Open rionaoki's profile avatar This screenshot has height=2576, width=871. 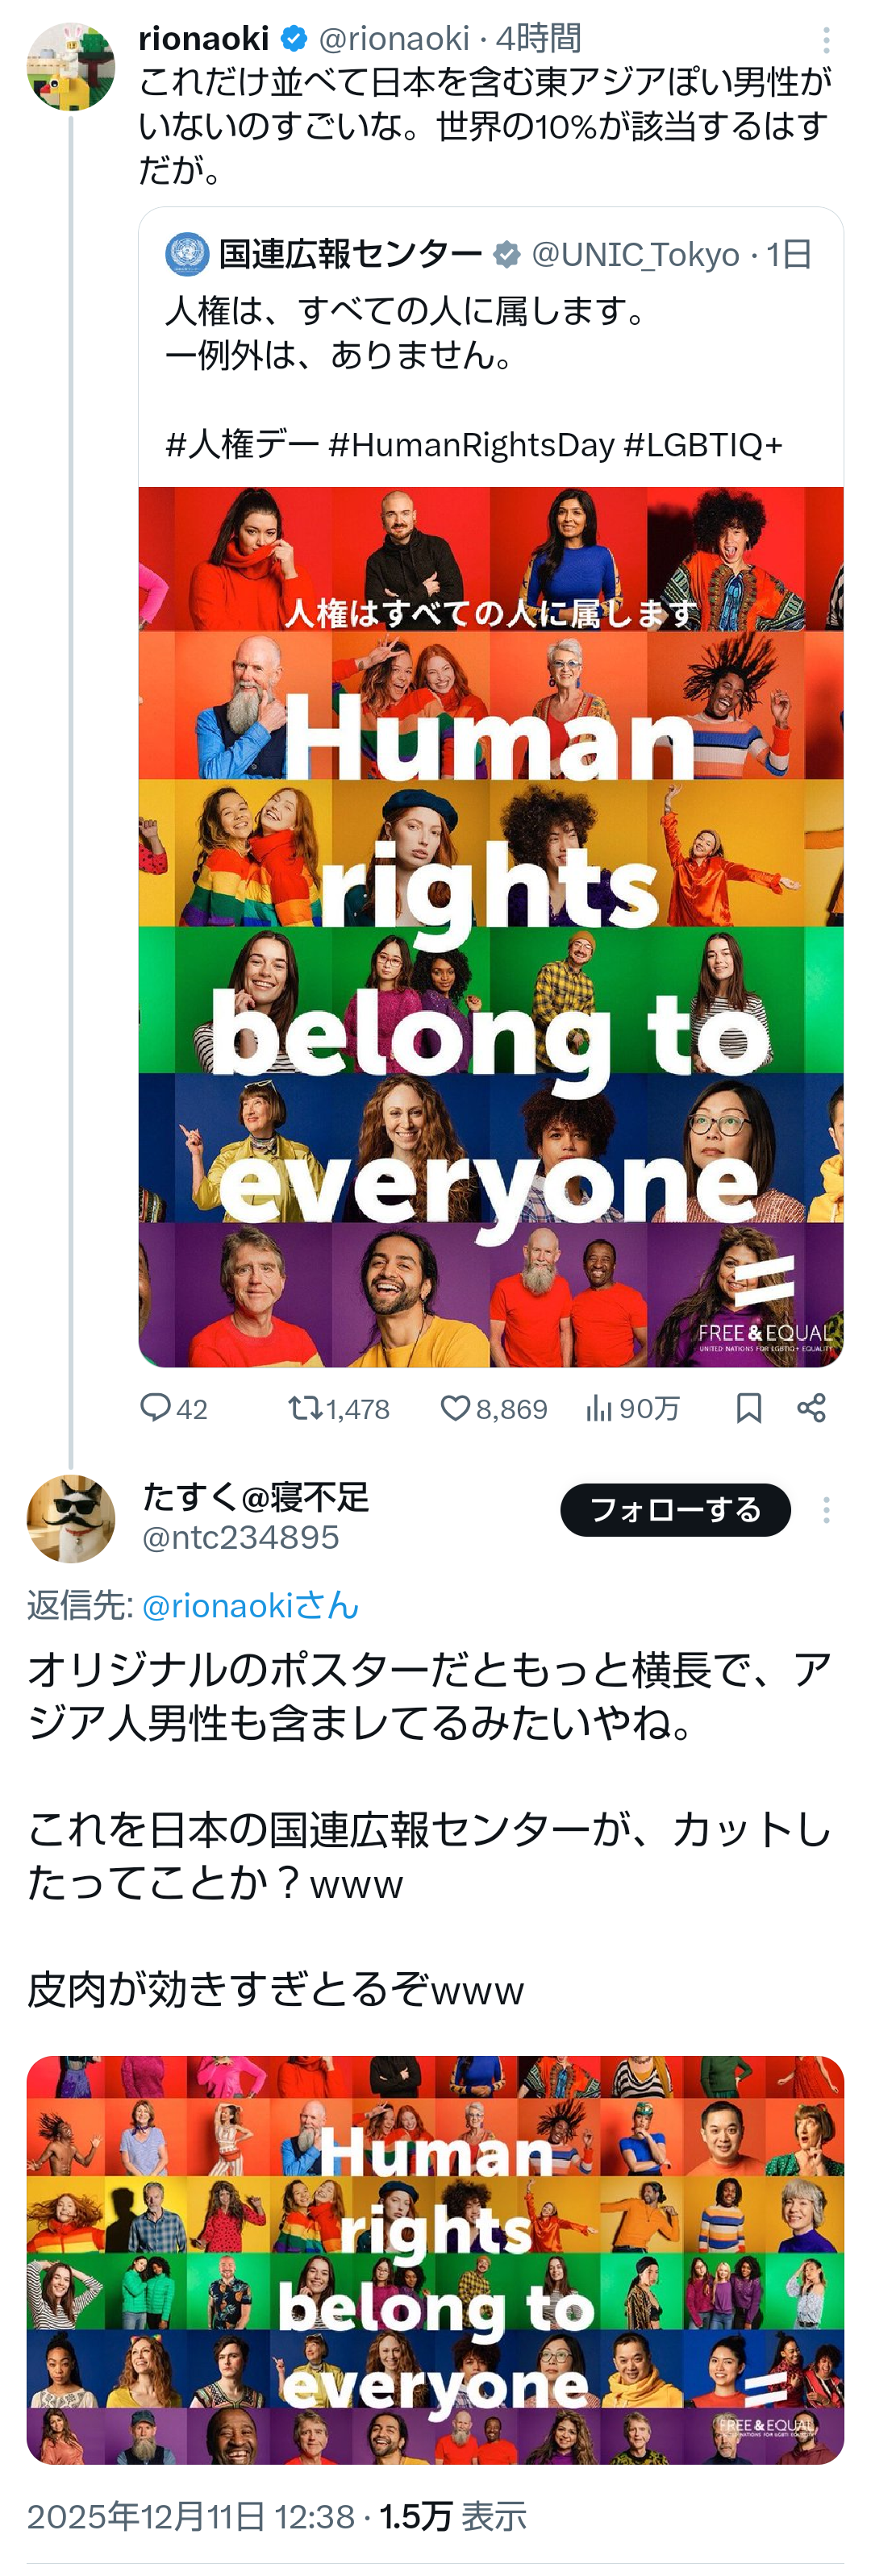click(70, 67)
